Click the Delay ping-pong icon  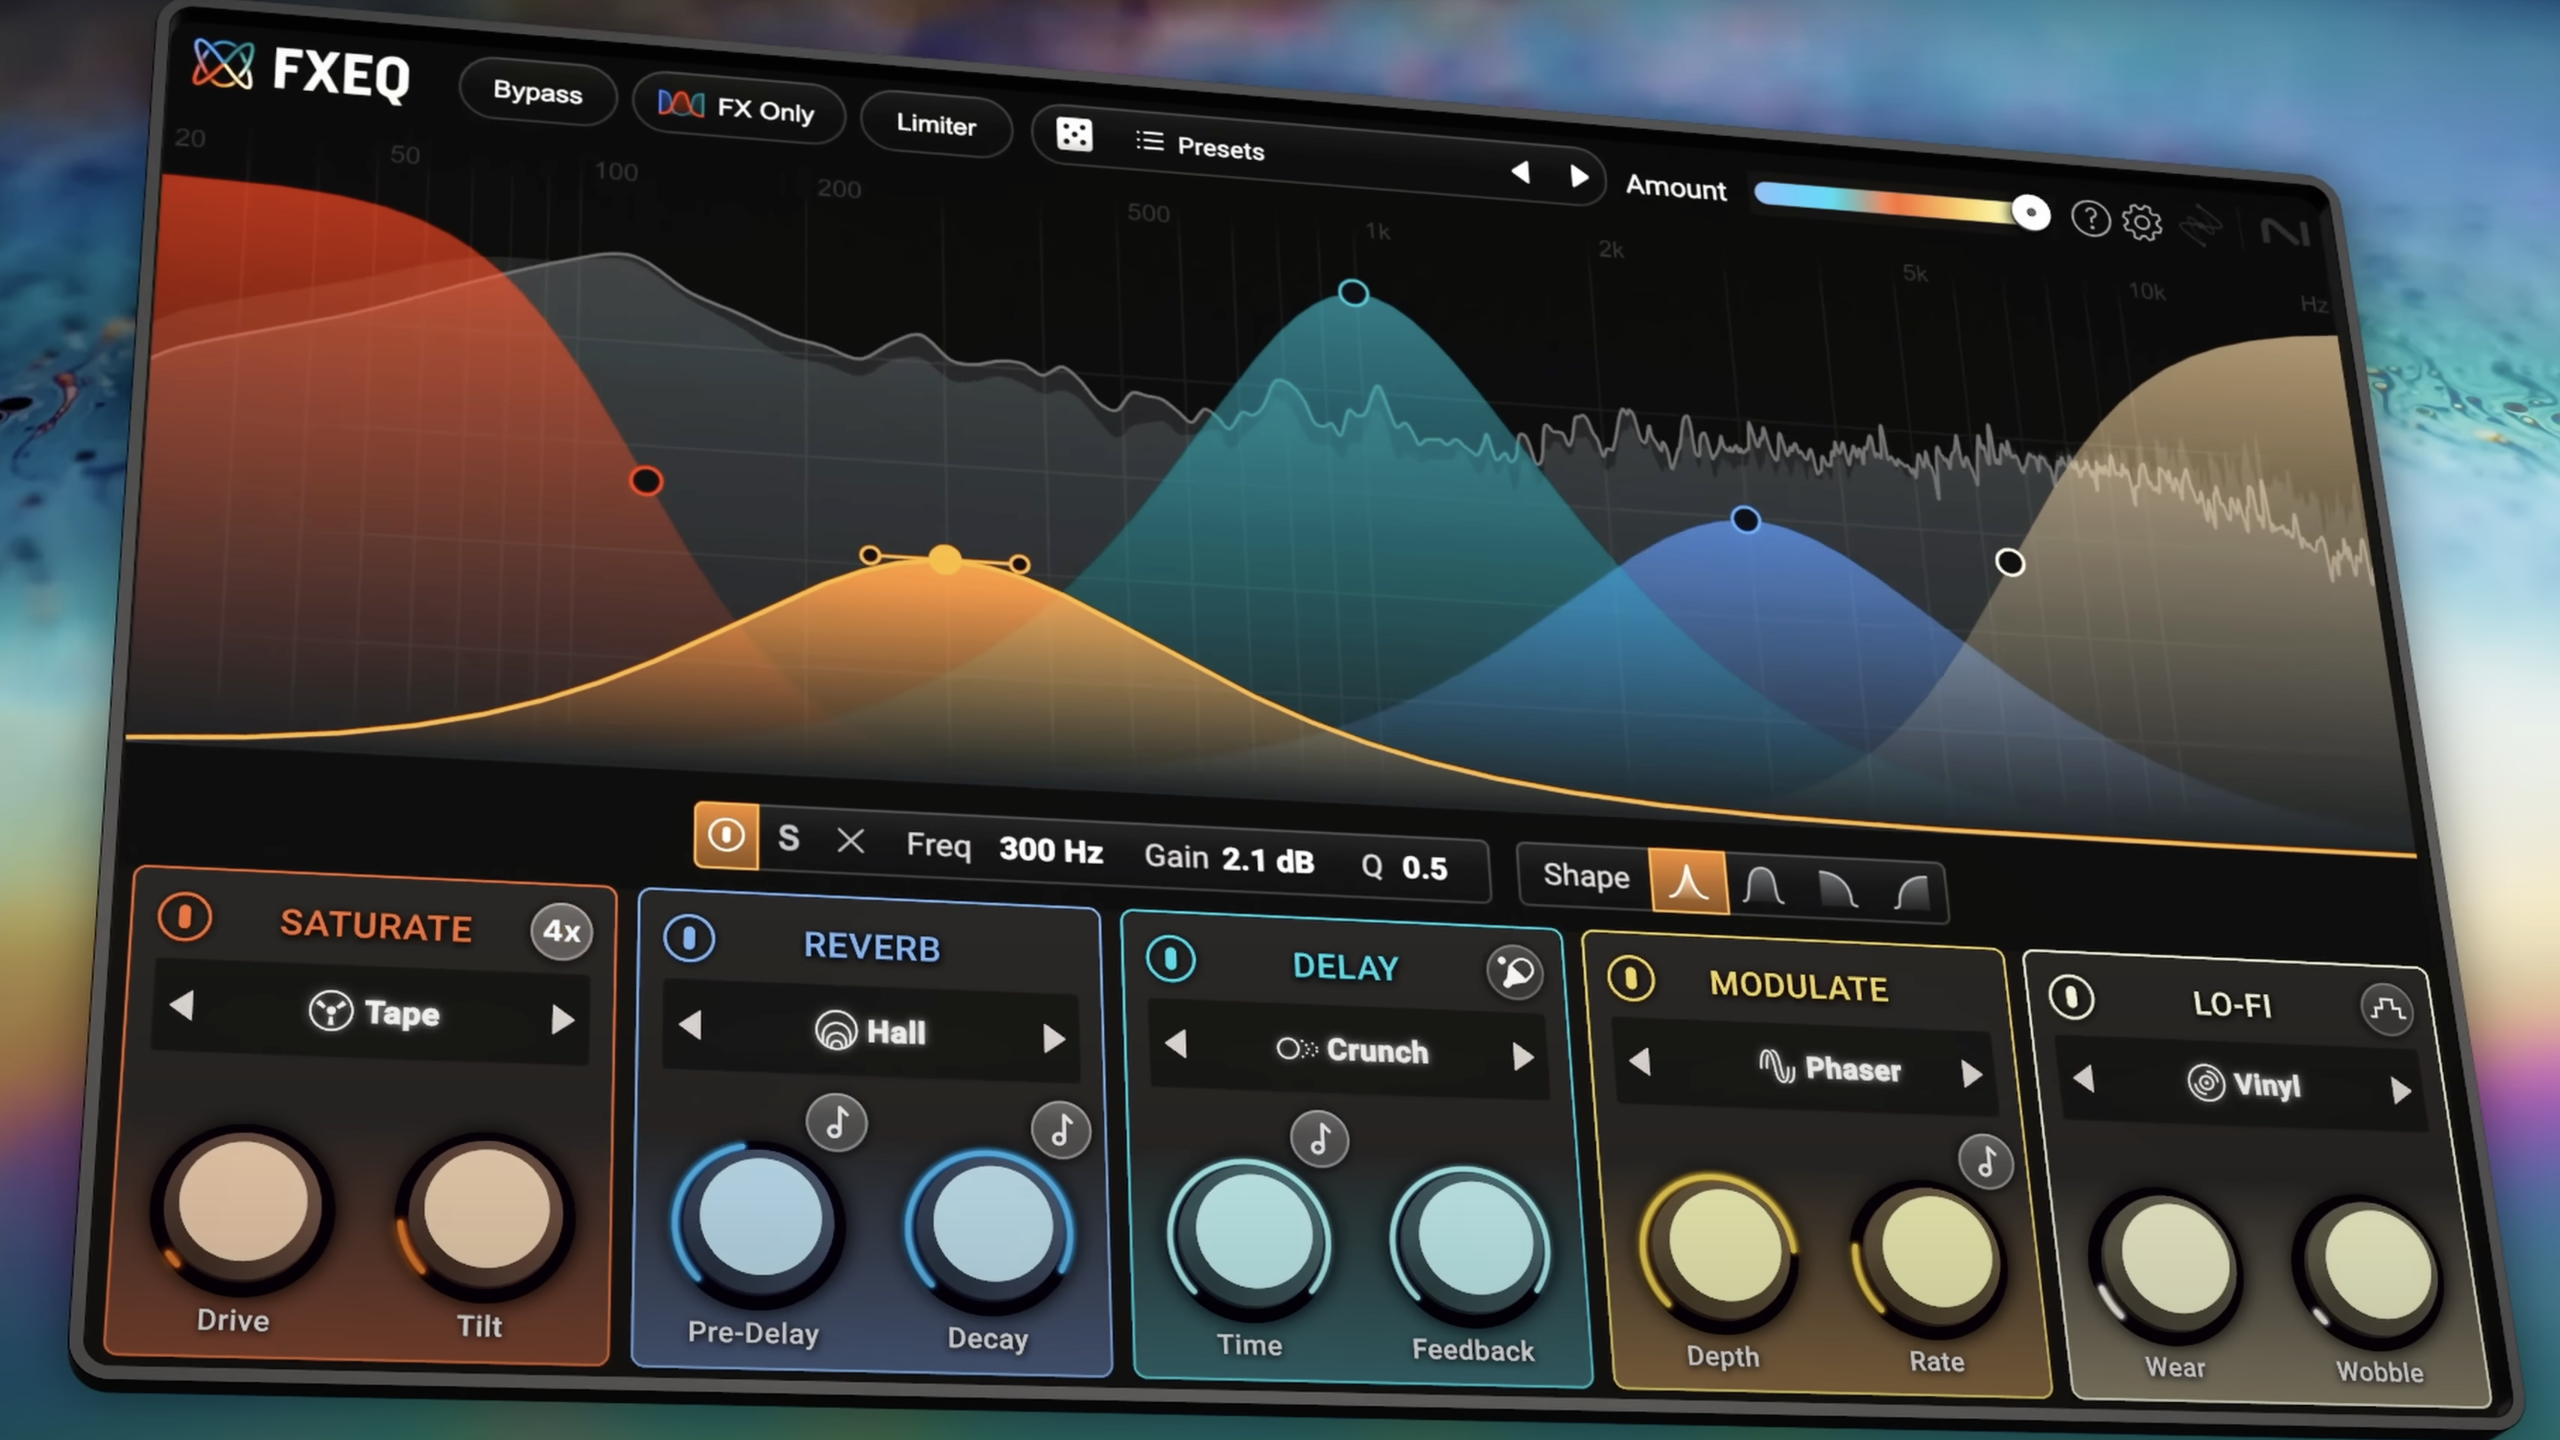(1515, 972)
